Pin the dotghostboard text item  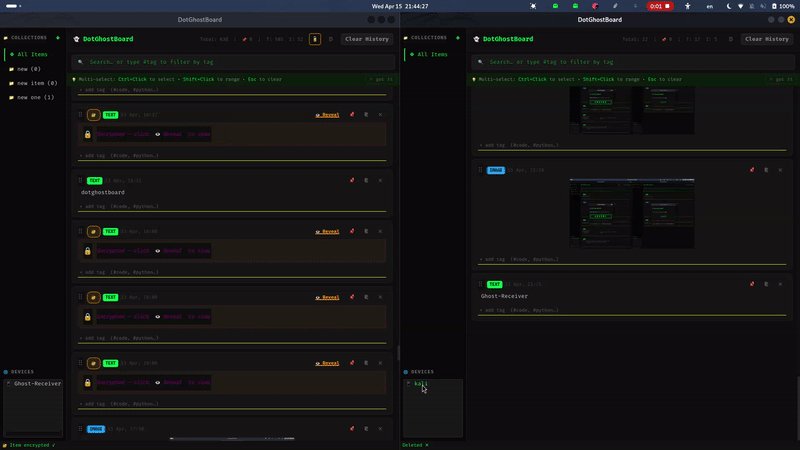click(352, 180)
